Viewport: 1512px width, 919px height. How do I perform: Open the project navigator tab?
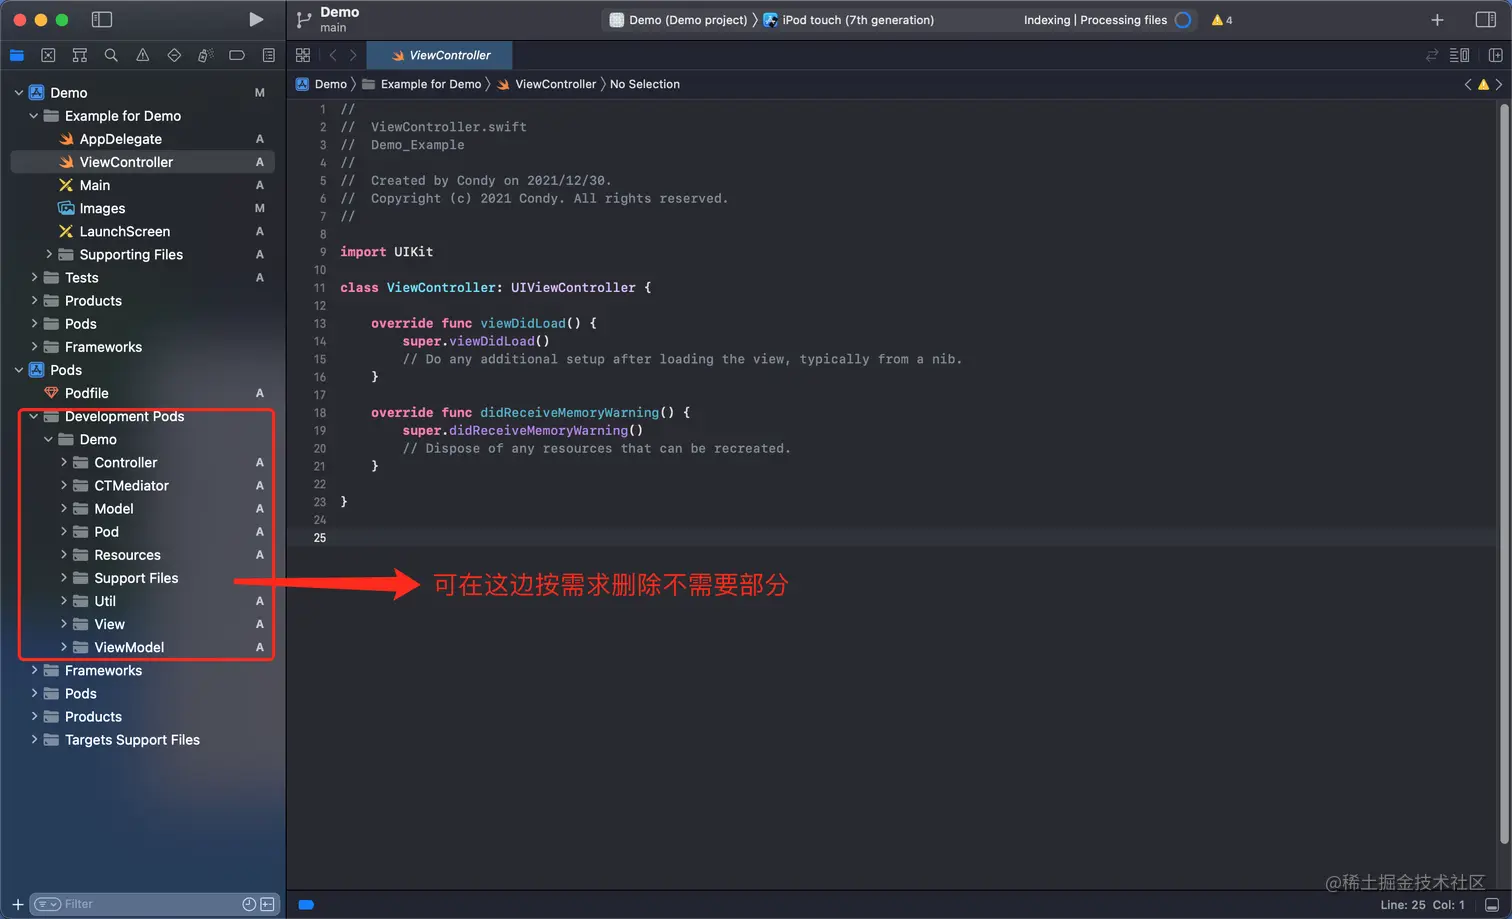pyautogui.click(x=17, y=55)
